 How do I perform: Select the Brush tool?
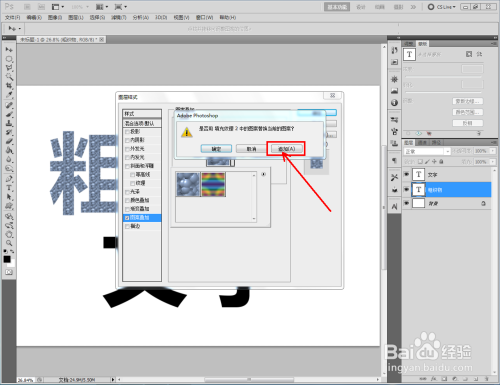pyautogui.click(x=9, y=114)
